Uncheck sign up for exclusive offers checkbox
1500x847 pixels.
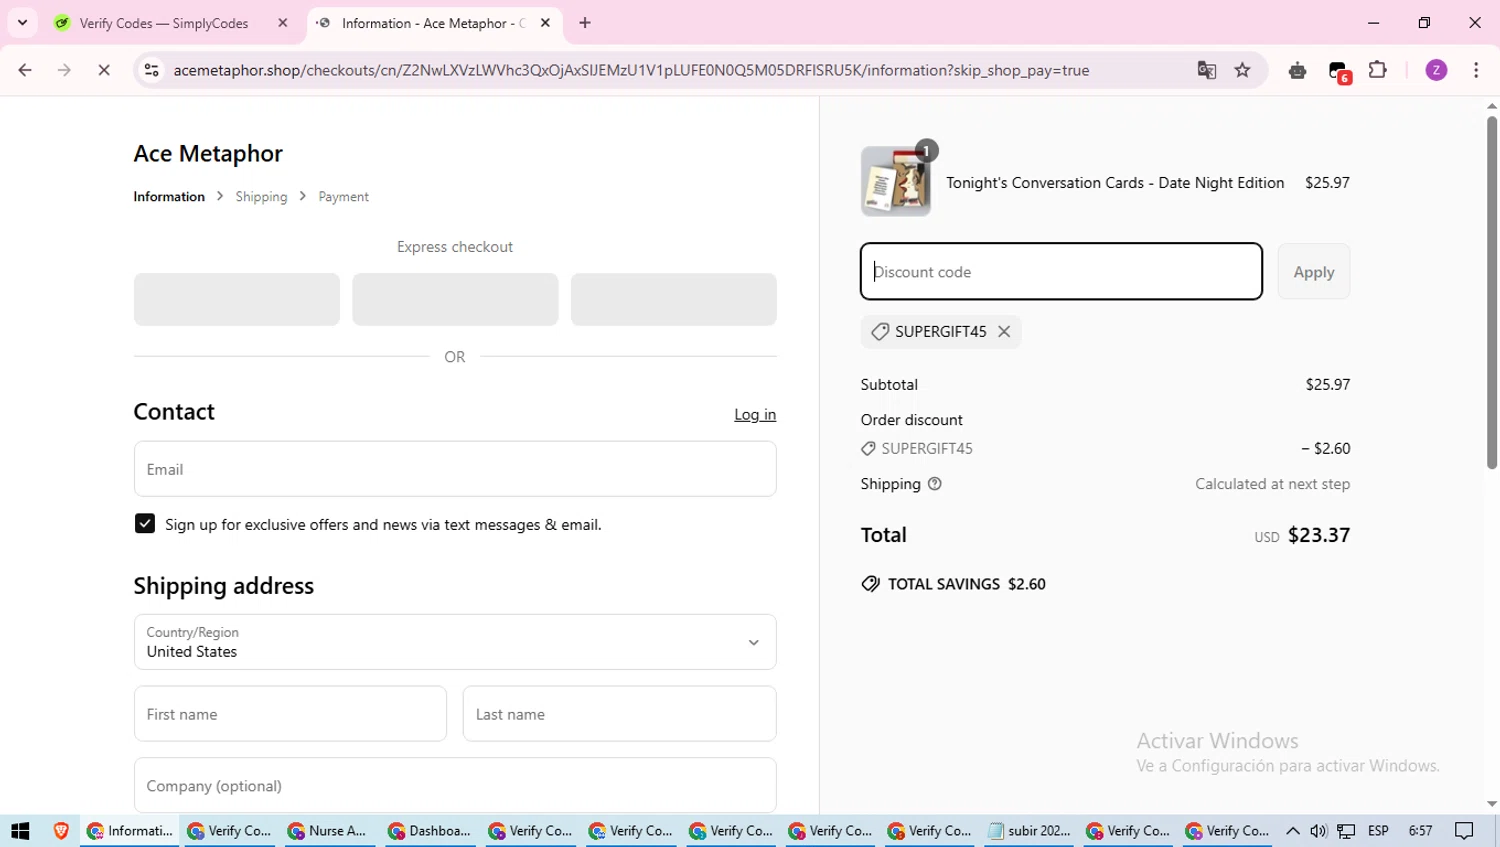pos(145,524)
